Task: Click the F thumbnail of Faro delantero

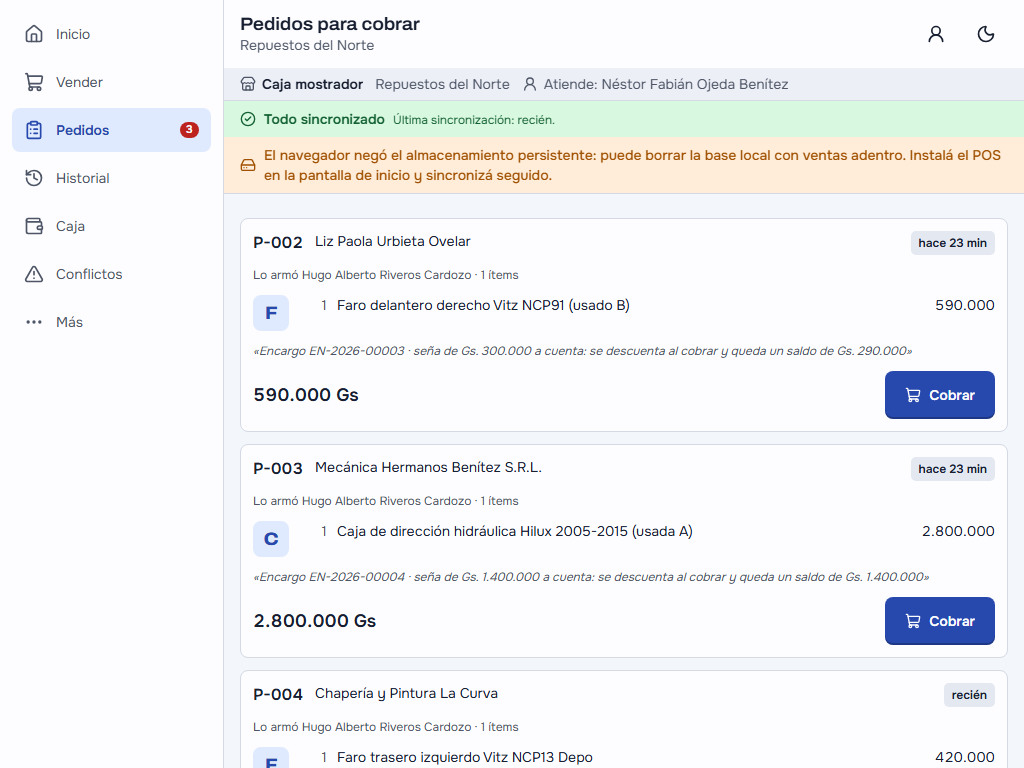Action: pyautogui.click(x=271, y=313)
